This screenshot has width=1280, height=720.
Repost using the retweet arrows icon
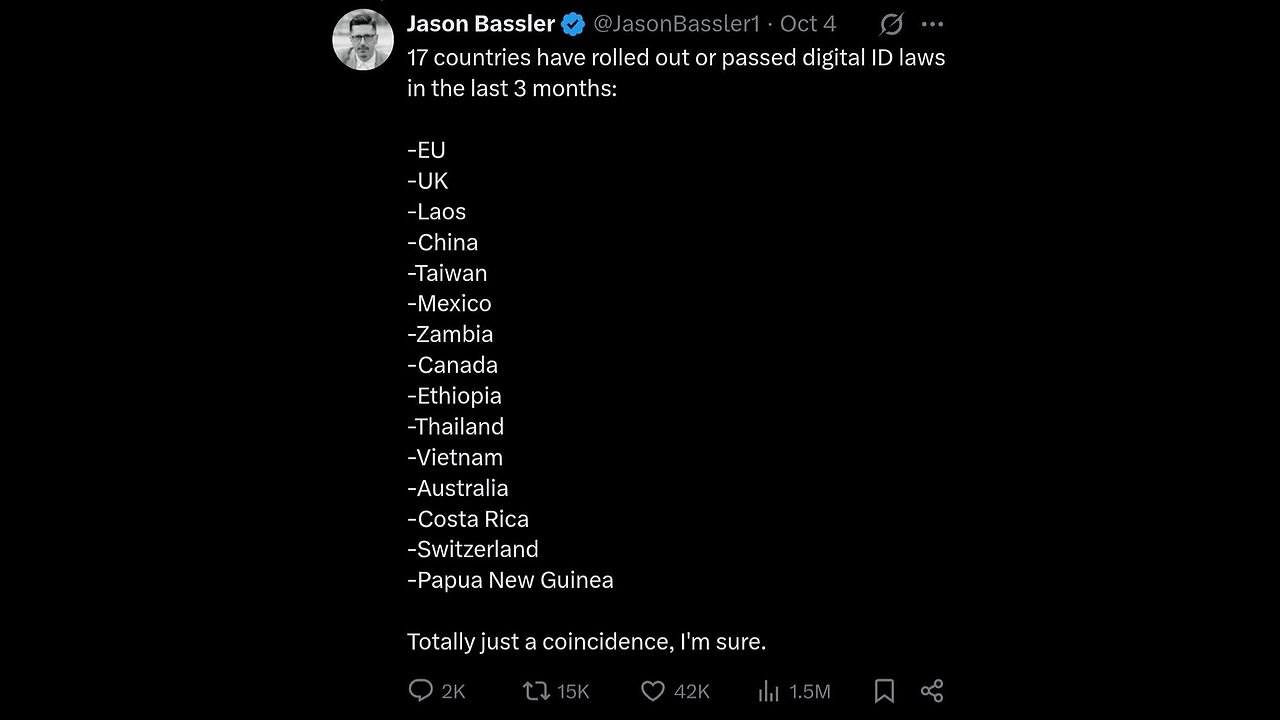coord(535,690)
